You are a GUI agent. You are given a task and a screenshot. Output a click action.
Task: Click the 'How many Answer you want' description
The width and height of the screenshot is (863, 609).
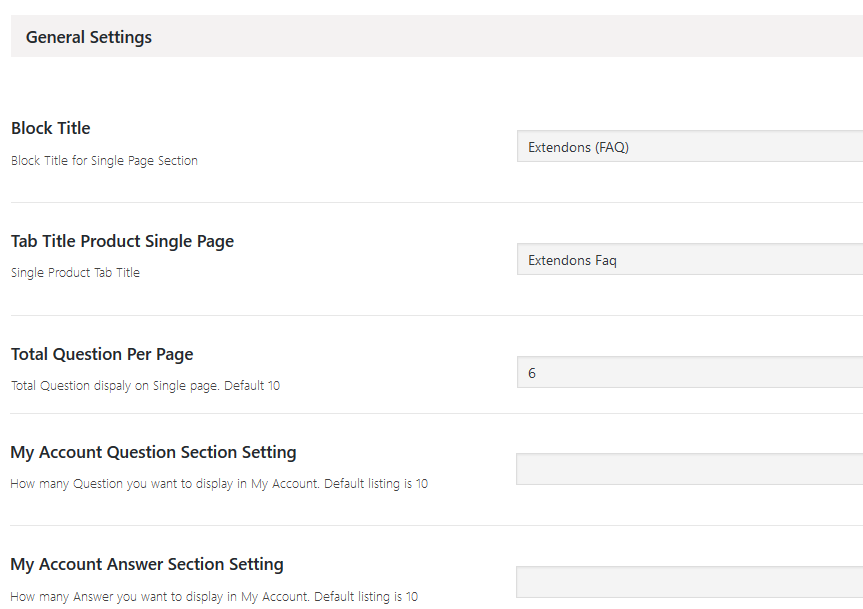coord(214,597)
